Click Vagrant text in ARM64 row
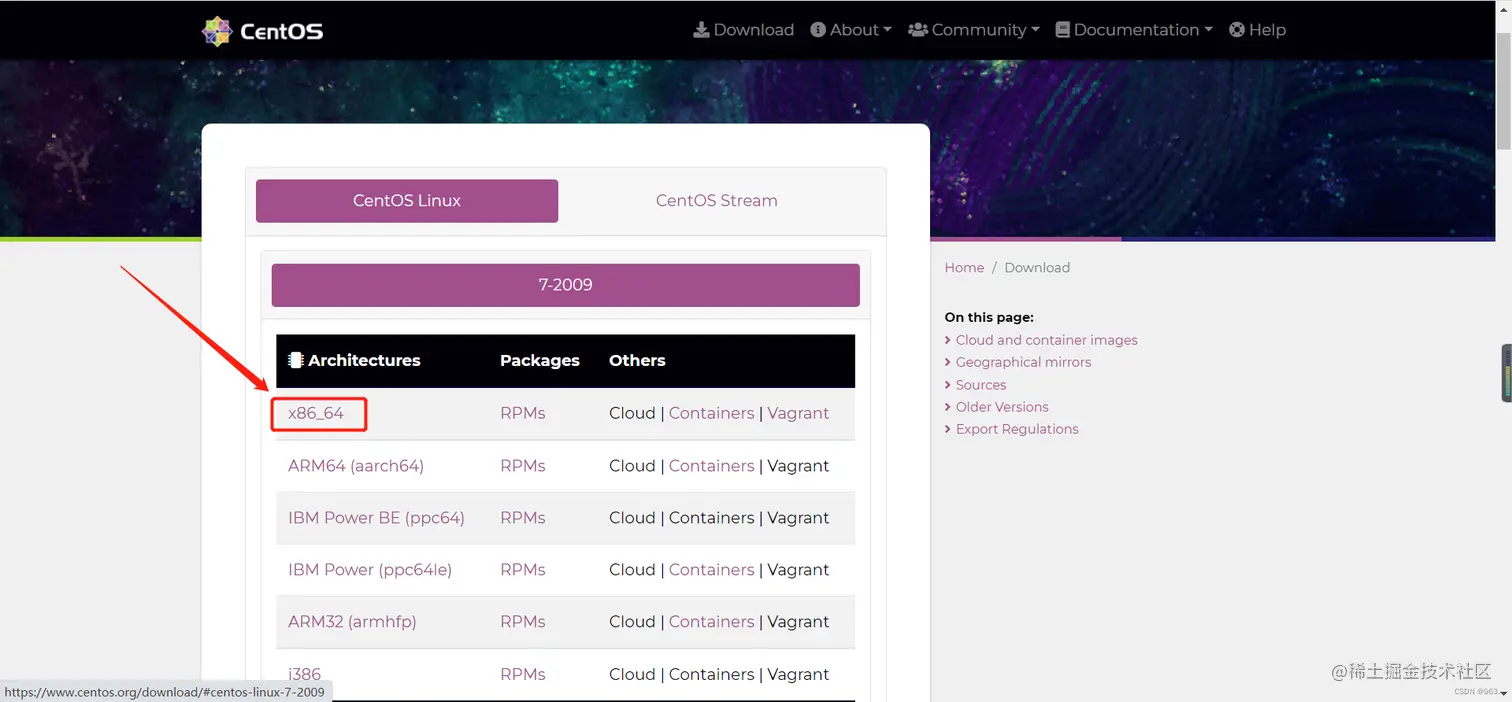1512x702 pixels. [798, 466]
